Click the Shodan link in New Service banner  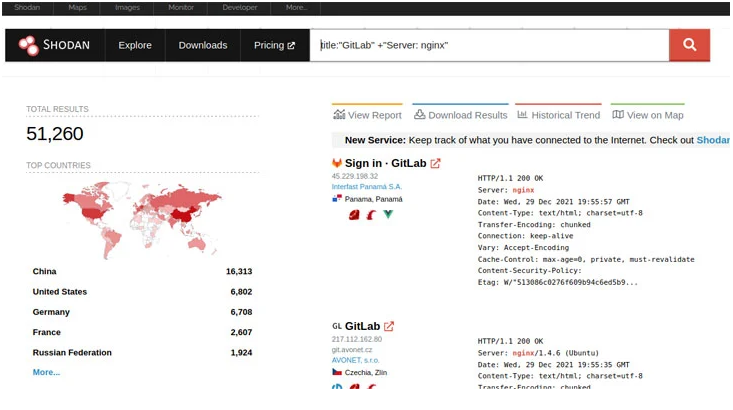pyautogui.click(x=713, y=140)
